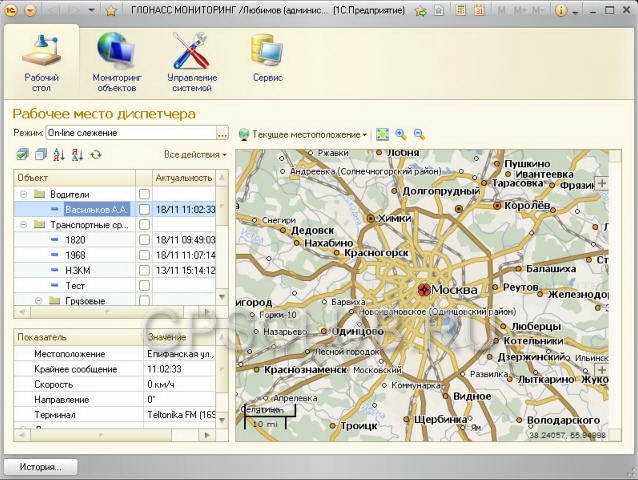Open the Мониторинг объектов section
Viewport: 638px width, 480px height.
click(x=116, y=62)
